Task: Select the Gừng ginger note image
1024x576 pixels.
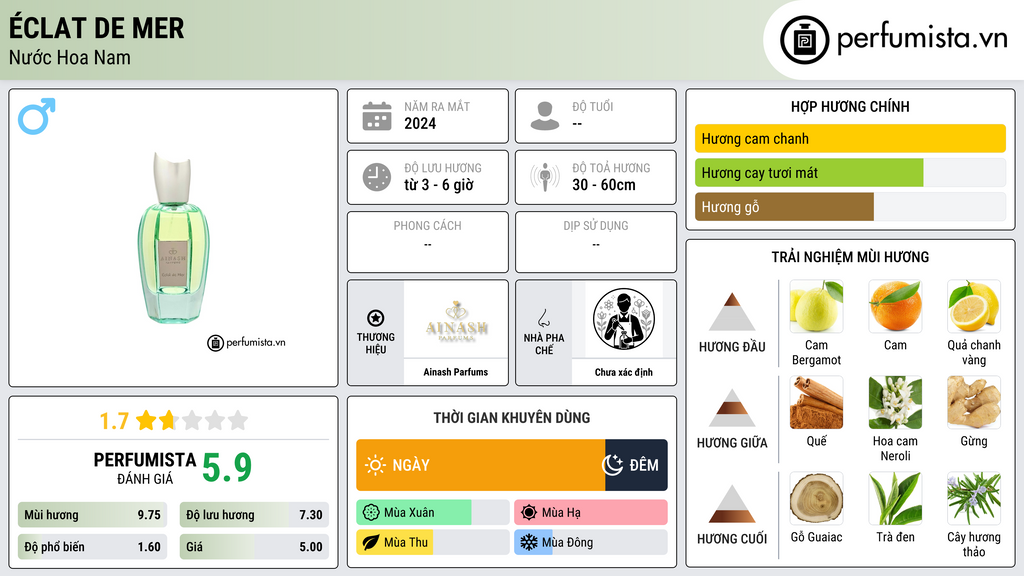Action: 974,403
